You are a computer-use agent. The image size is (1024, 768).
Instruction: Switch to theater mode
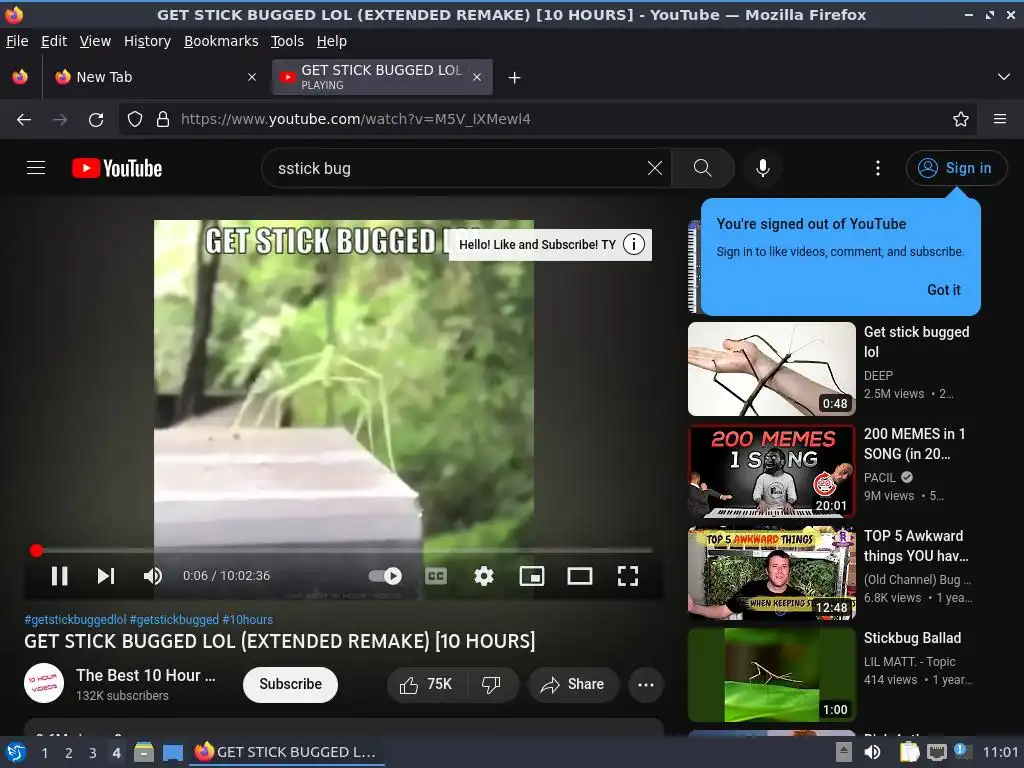pyautogui.click(x=580, y=576)
